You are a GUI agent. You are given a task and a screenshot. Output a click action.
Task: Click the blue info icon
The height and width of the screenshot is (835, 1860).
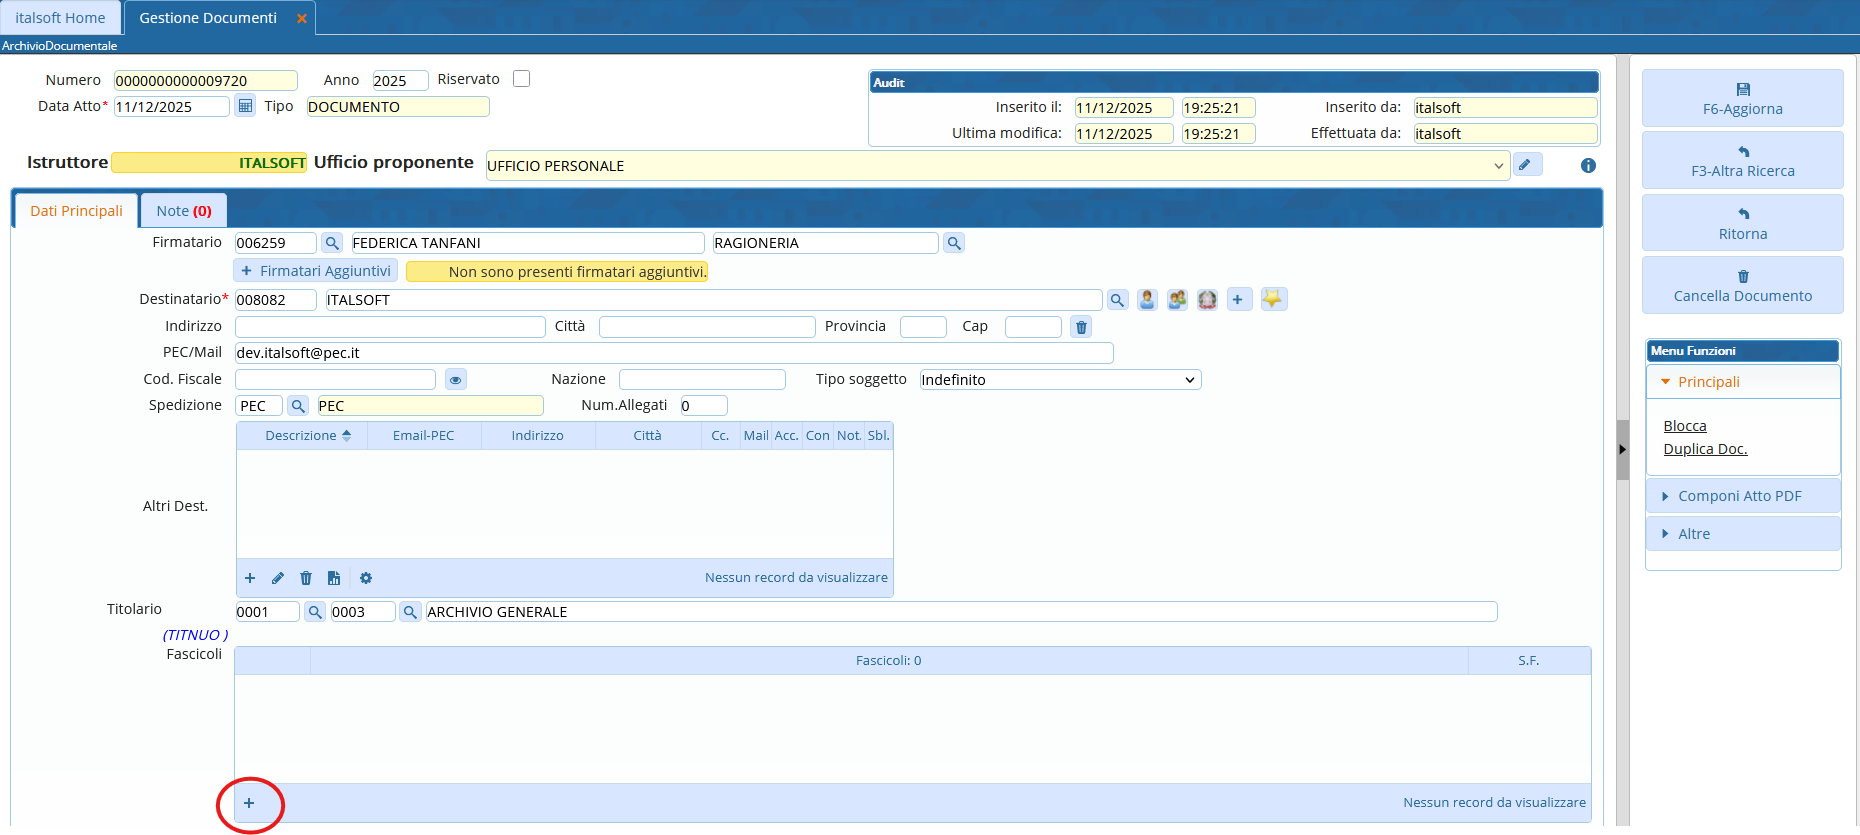click(x=1588, y=166)
